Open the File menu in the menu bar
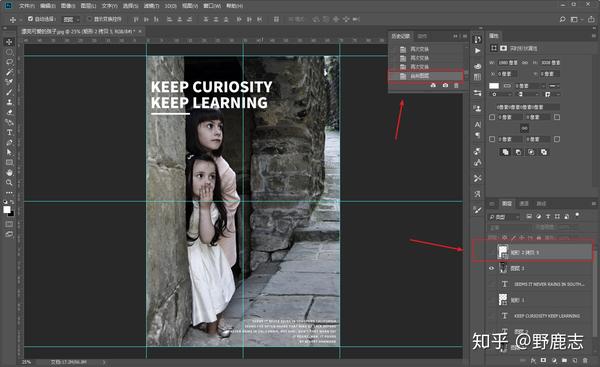Viewport: 600px width, 367px height. pos(27,6)
